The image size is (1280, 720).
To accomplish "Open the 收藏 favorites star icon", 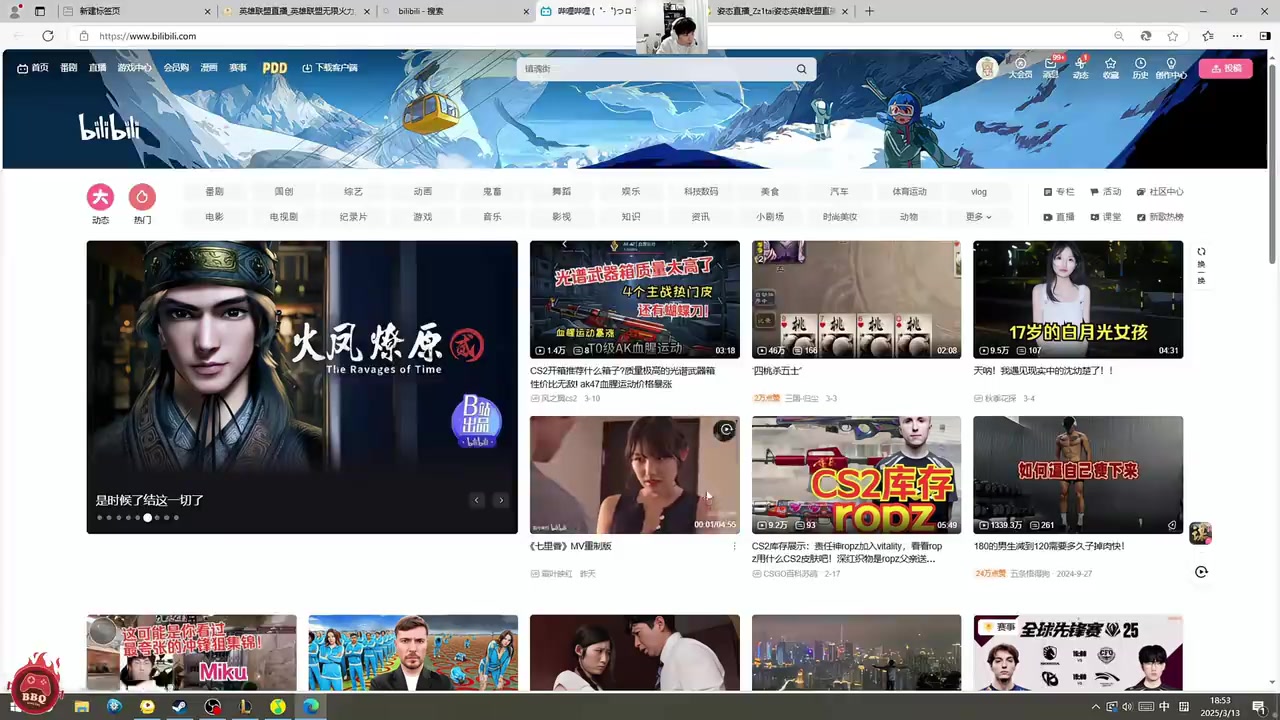I will coord(1110,65).
